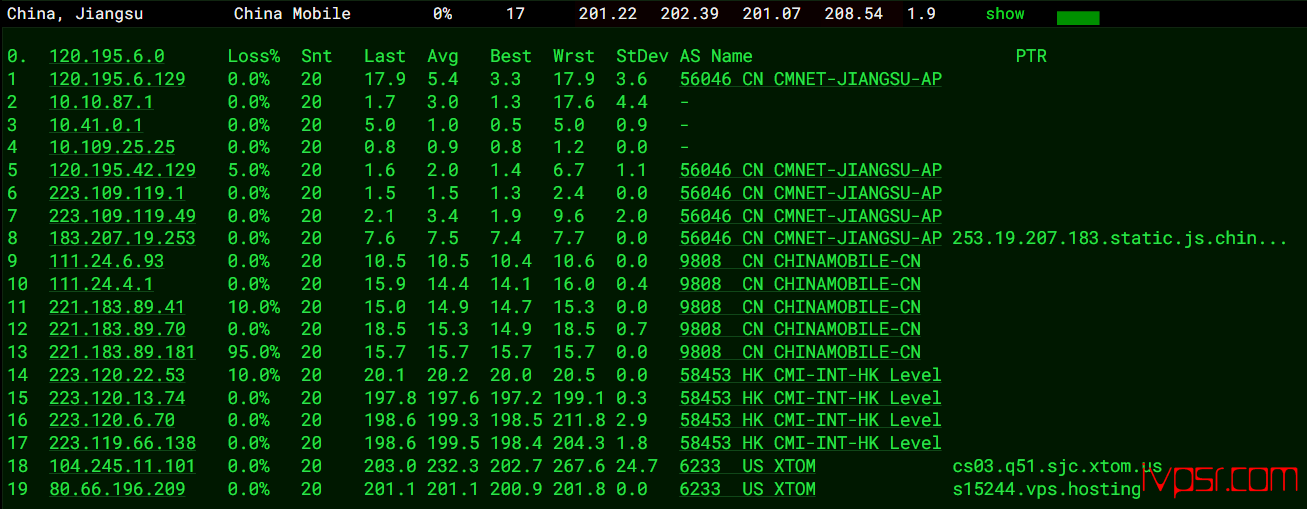Image resolution: width=1307 pixels, height=509 pixels.
Task: Open IP link 111.24.4.1
Action: point(102,284)
